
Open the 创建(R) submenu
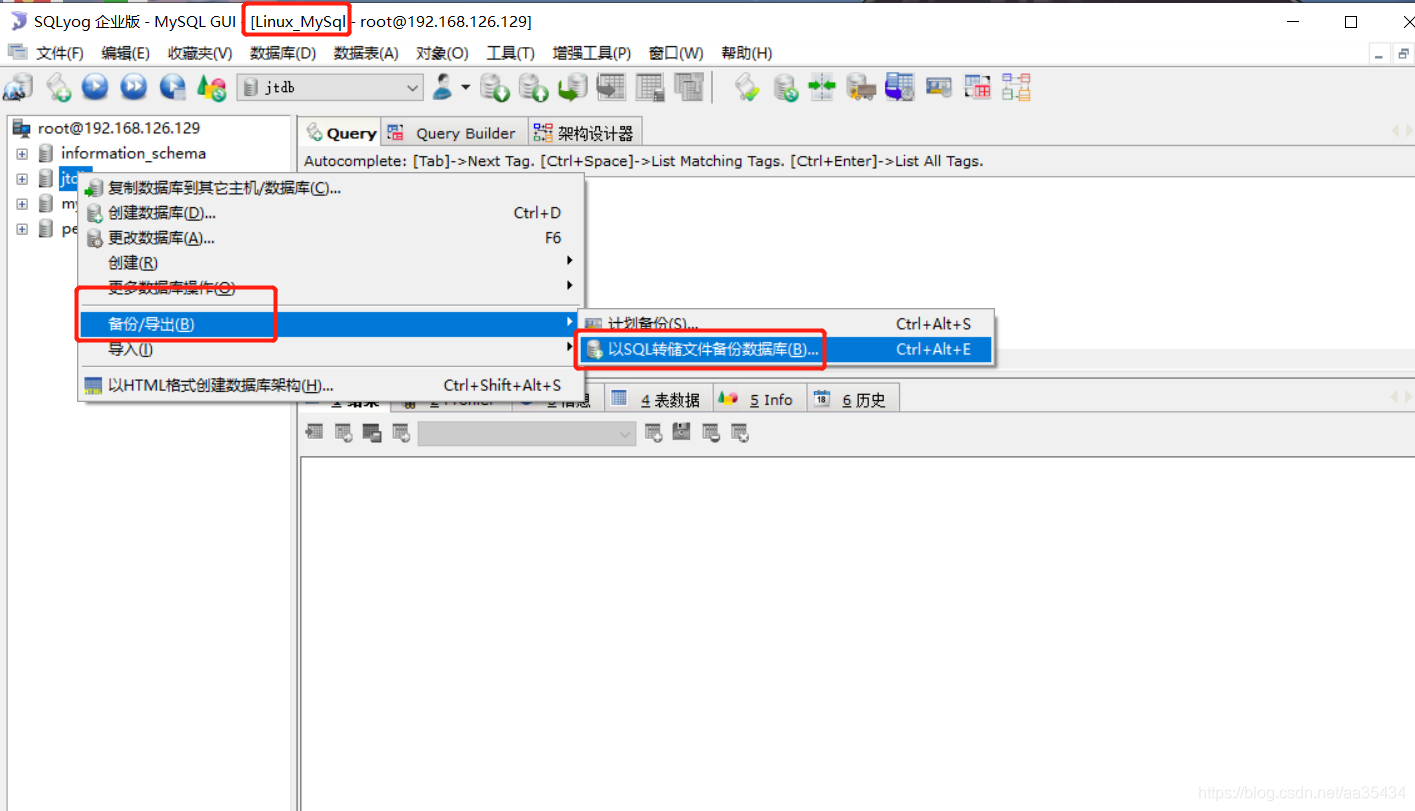pyautogui.click(x=331, y=263)
